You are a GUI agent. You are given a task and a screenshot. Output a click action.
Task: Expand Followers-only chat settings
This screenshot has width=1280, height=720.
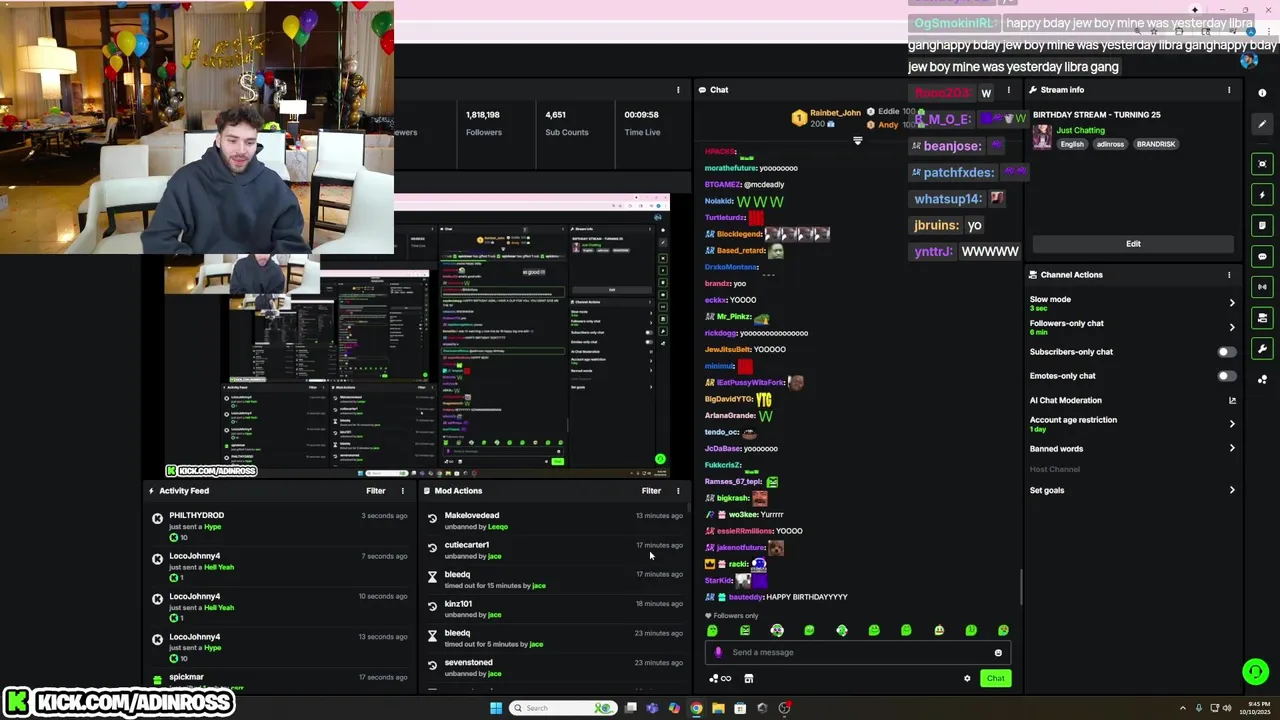(1232, 327)
